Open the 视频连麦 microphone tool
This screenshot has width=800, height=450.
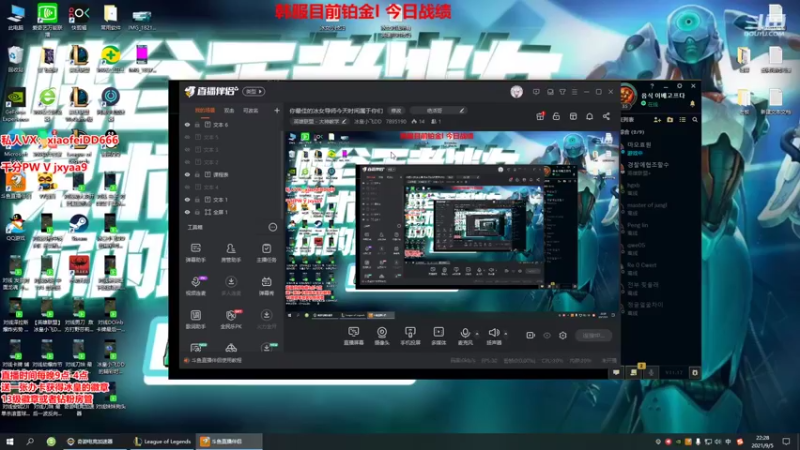click(x=195, y=286)
